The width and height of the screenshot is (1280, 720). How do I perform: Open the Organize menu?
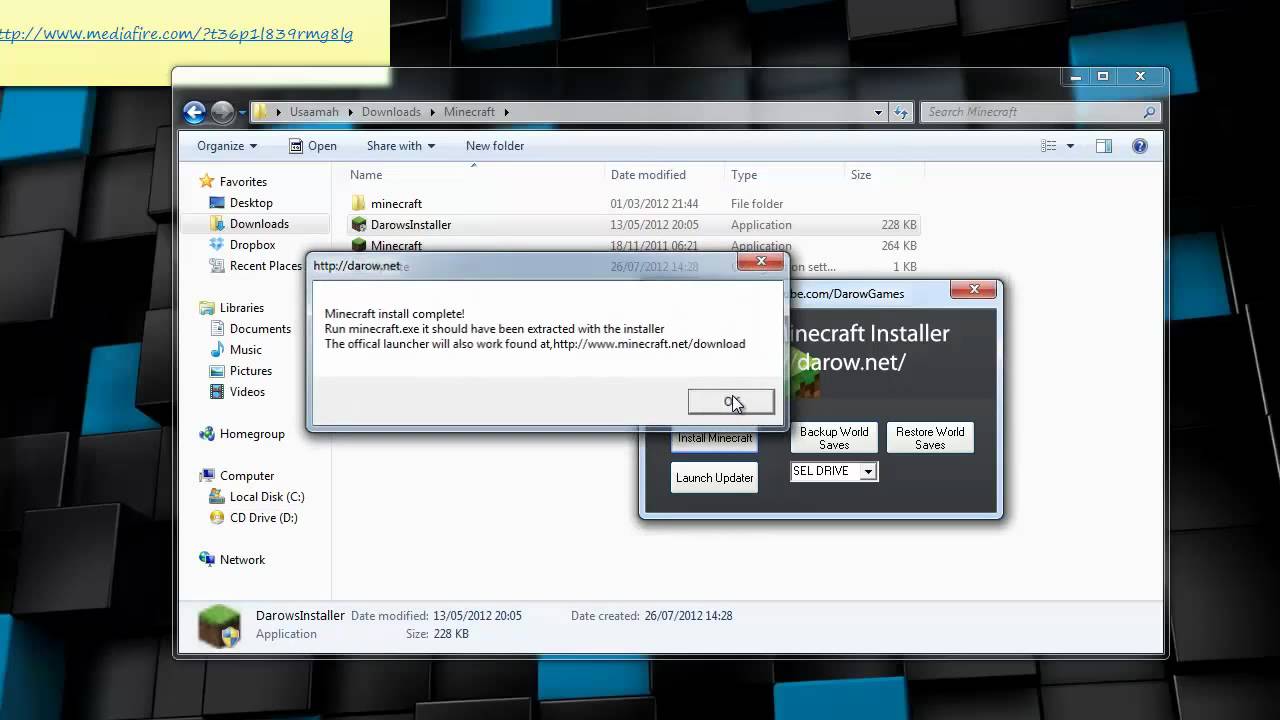pyautogui.click(x=227, y=146)
